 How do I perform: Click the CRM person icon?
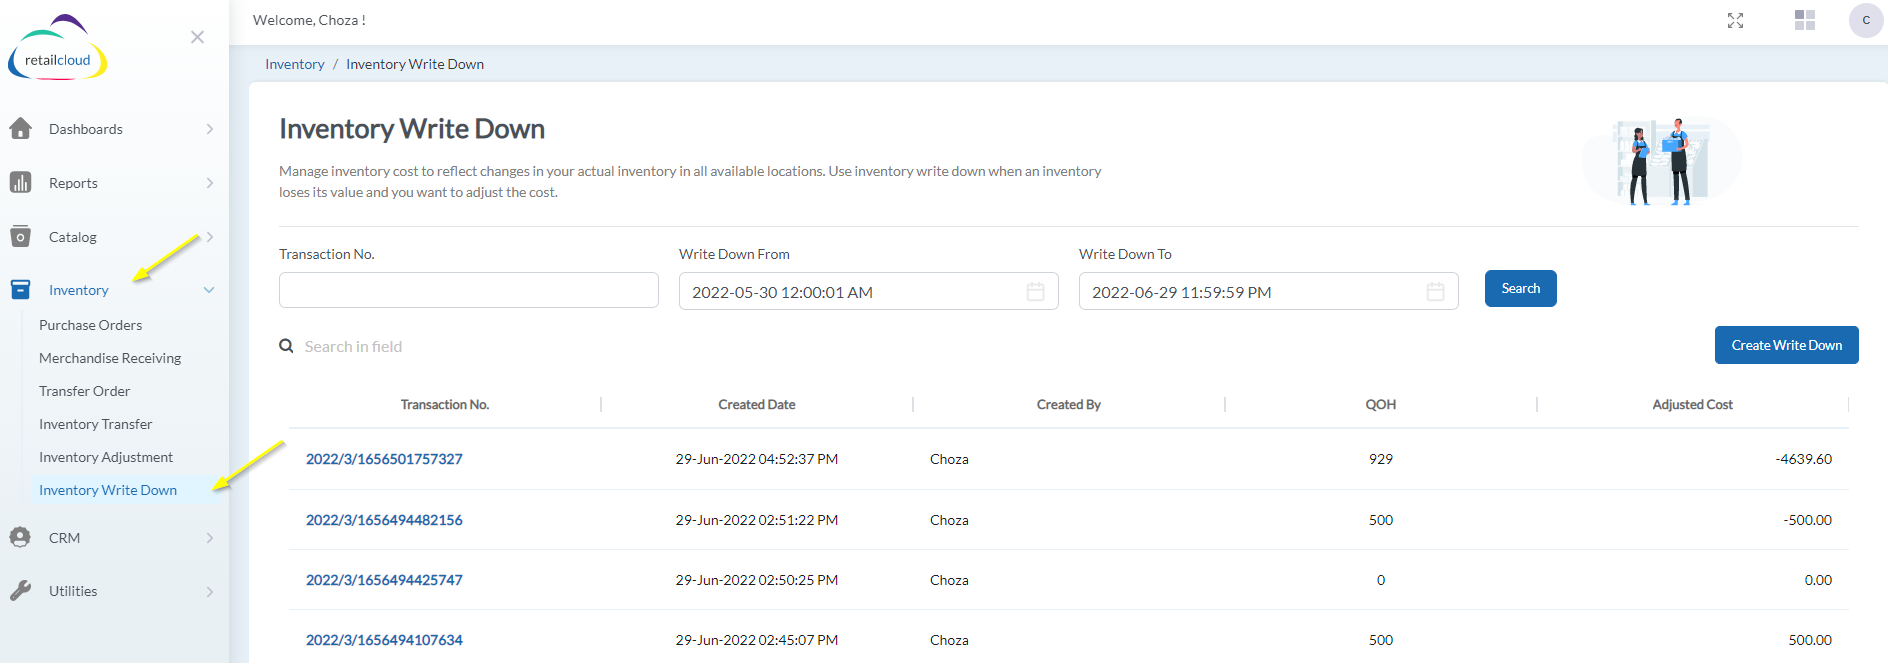pos(20,537)
